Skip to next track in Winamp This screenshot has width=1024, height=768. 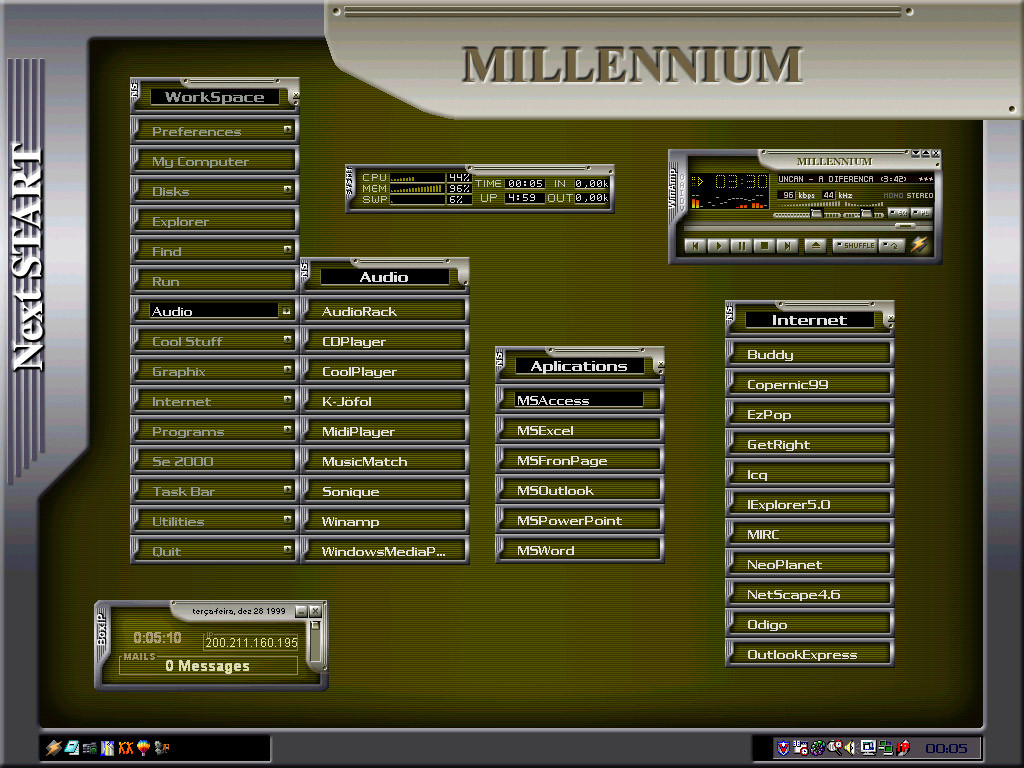pyautogui.click(x=788, y=246)
